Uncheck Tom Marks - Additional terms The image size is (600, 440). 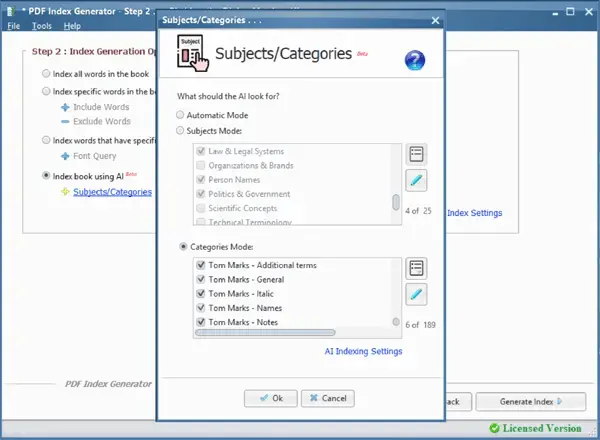[201, 265]
